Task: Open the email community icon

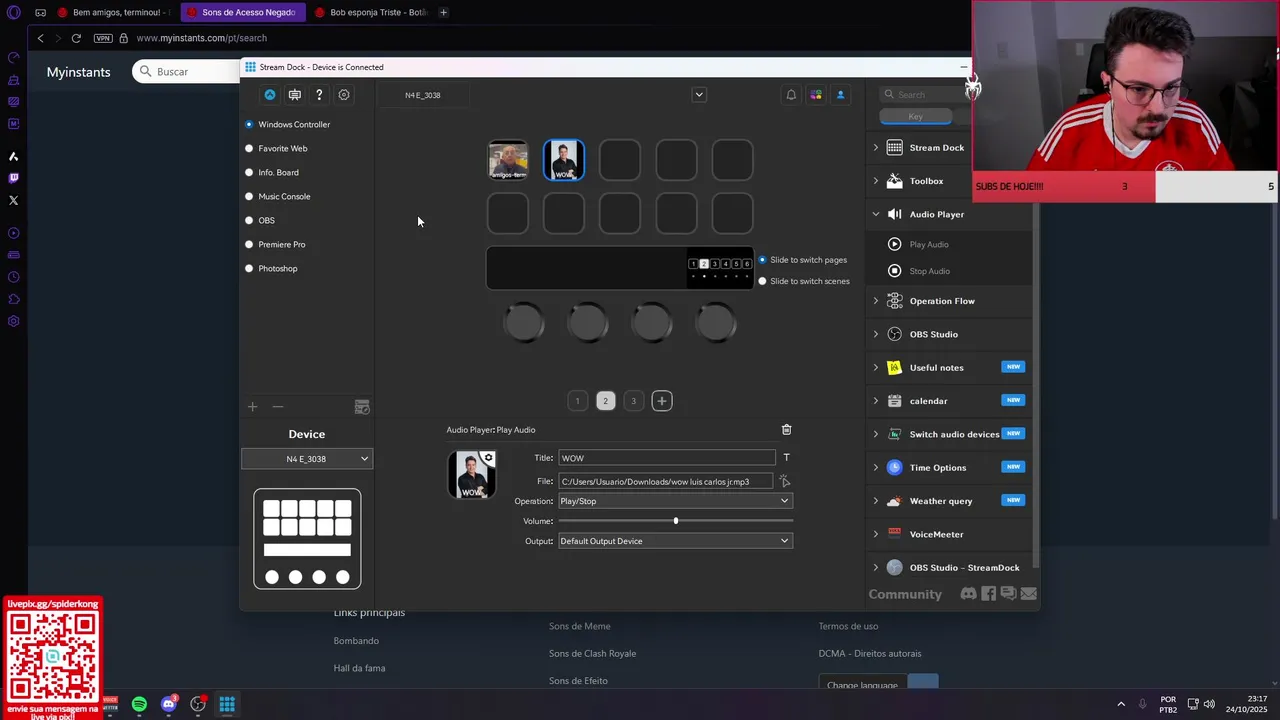Action: [x=1028, y=594]
